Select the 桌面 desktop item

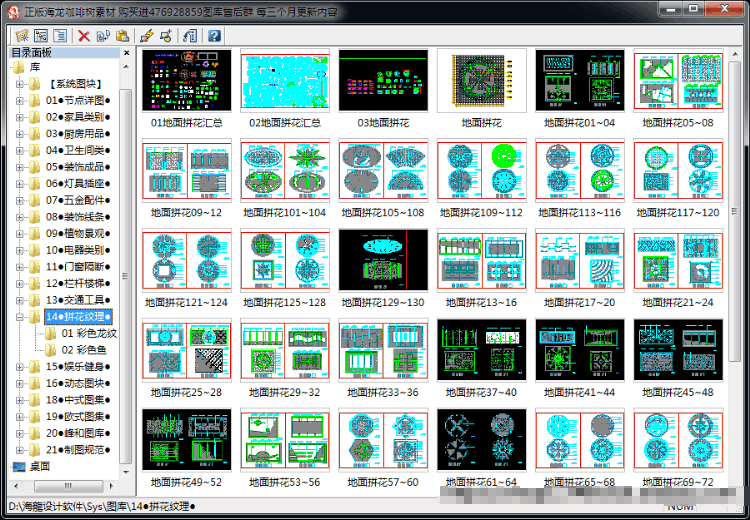[40, 466]
